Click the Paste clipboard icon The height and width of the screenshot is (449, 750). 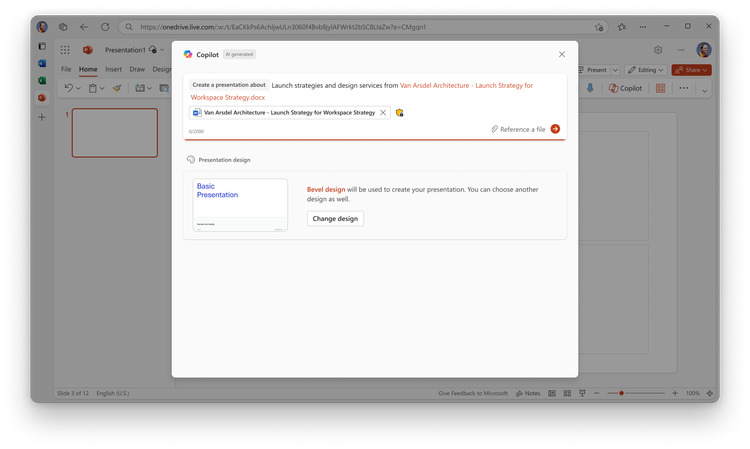(x=93, y=88)
